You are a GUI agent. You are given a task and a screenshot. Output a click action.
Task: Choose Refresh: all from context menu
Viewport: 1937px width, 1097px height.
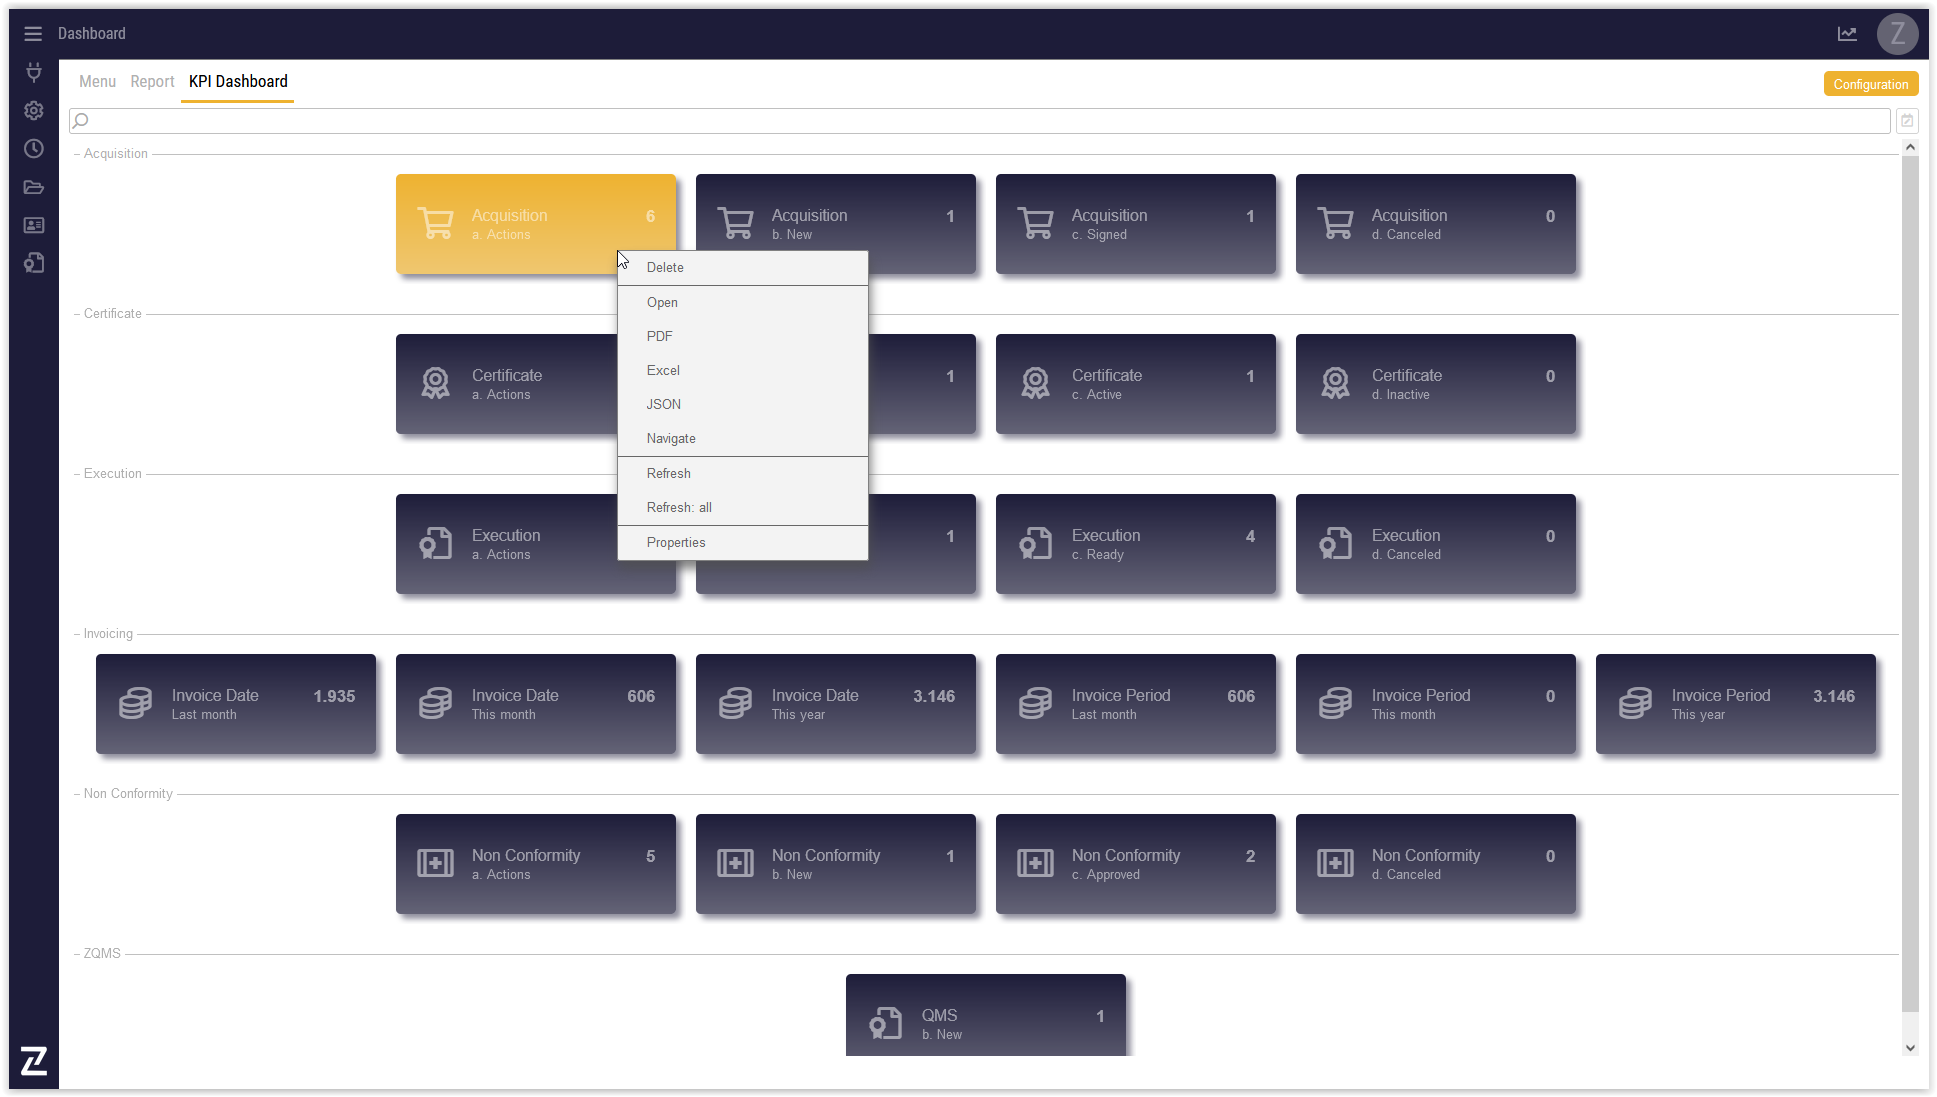pos(679,508)
